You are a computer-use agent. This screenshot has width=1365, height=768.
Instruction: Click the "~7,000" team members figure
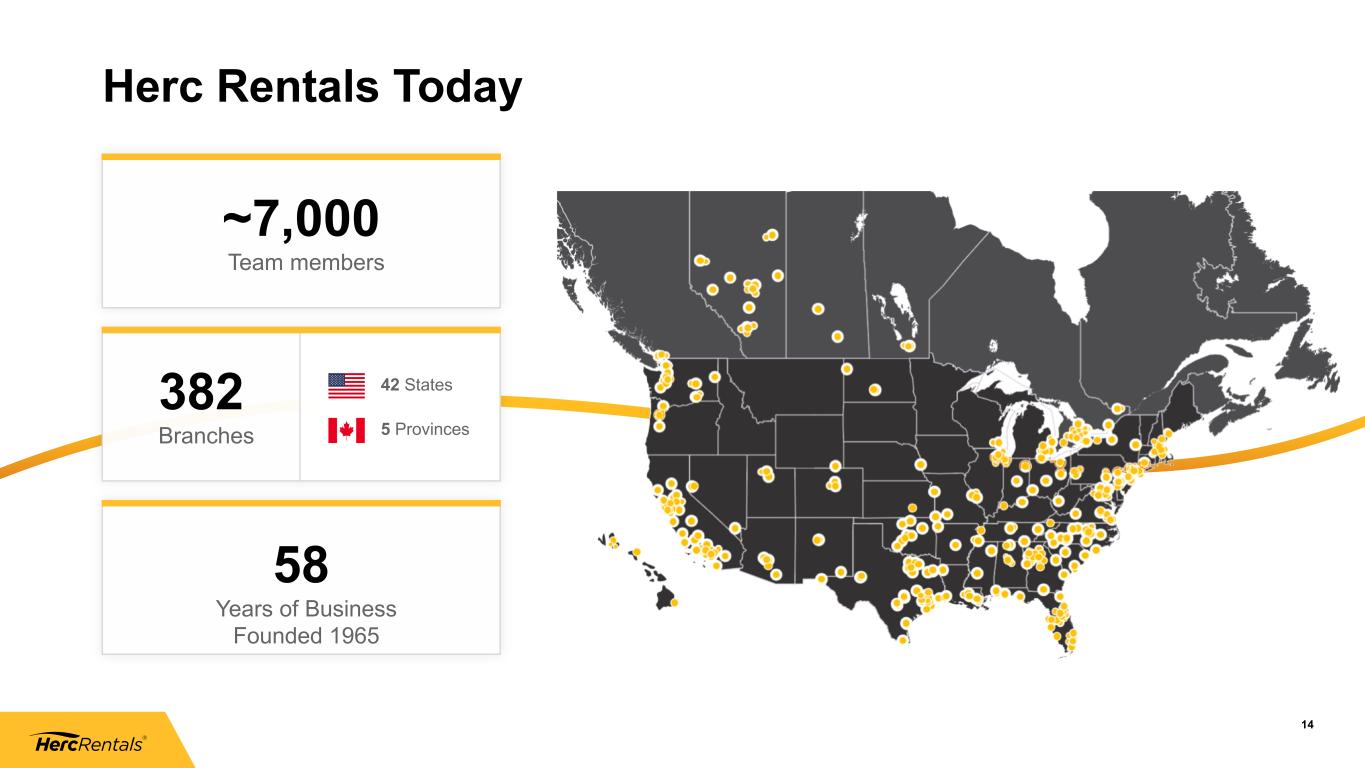(x=301, y=218)
